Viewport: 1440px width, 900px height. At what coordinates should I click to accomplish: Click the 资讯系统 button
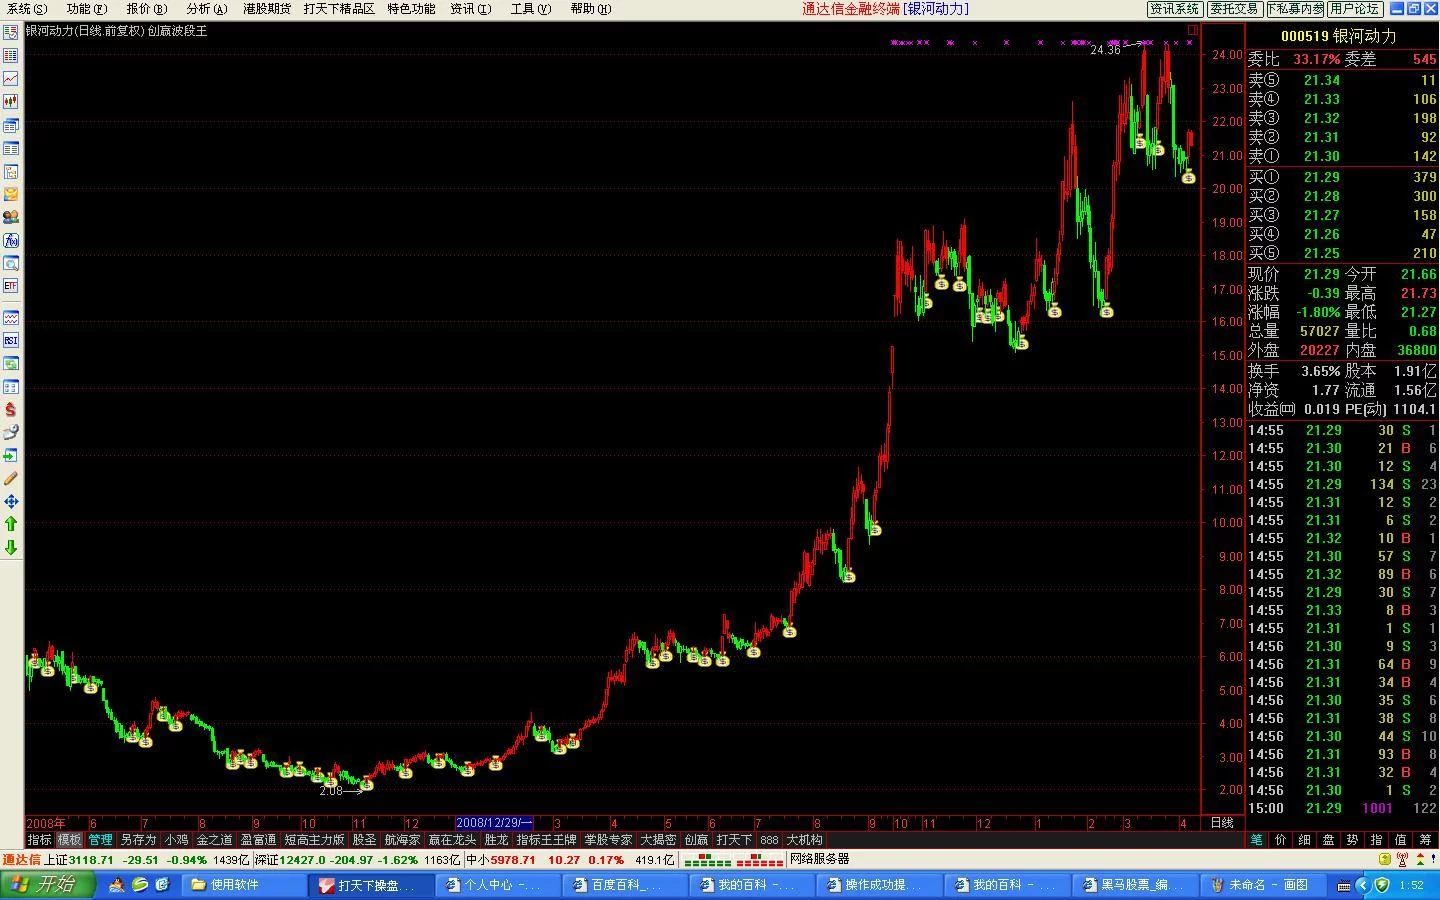tap(1174, 9)
